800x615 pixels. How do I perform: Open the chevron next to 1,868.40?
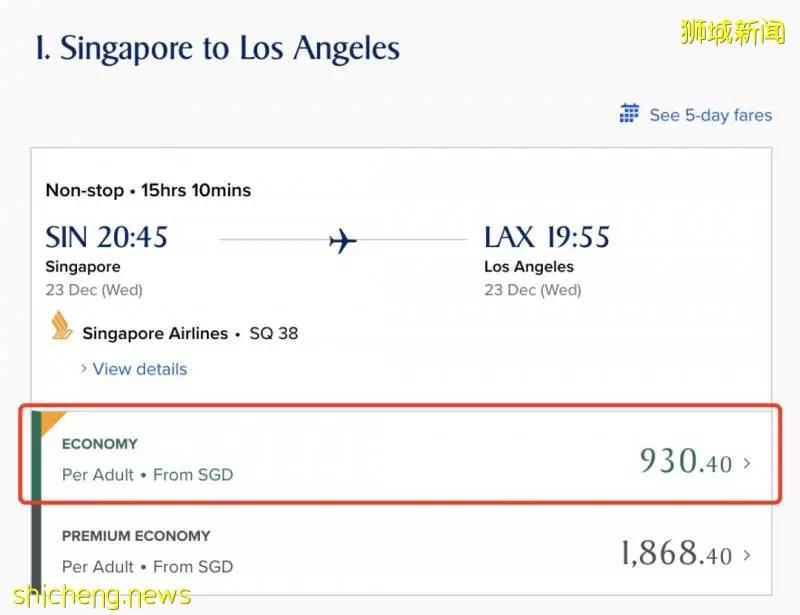pyautogui.click(x=747, y=555)
